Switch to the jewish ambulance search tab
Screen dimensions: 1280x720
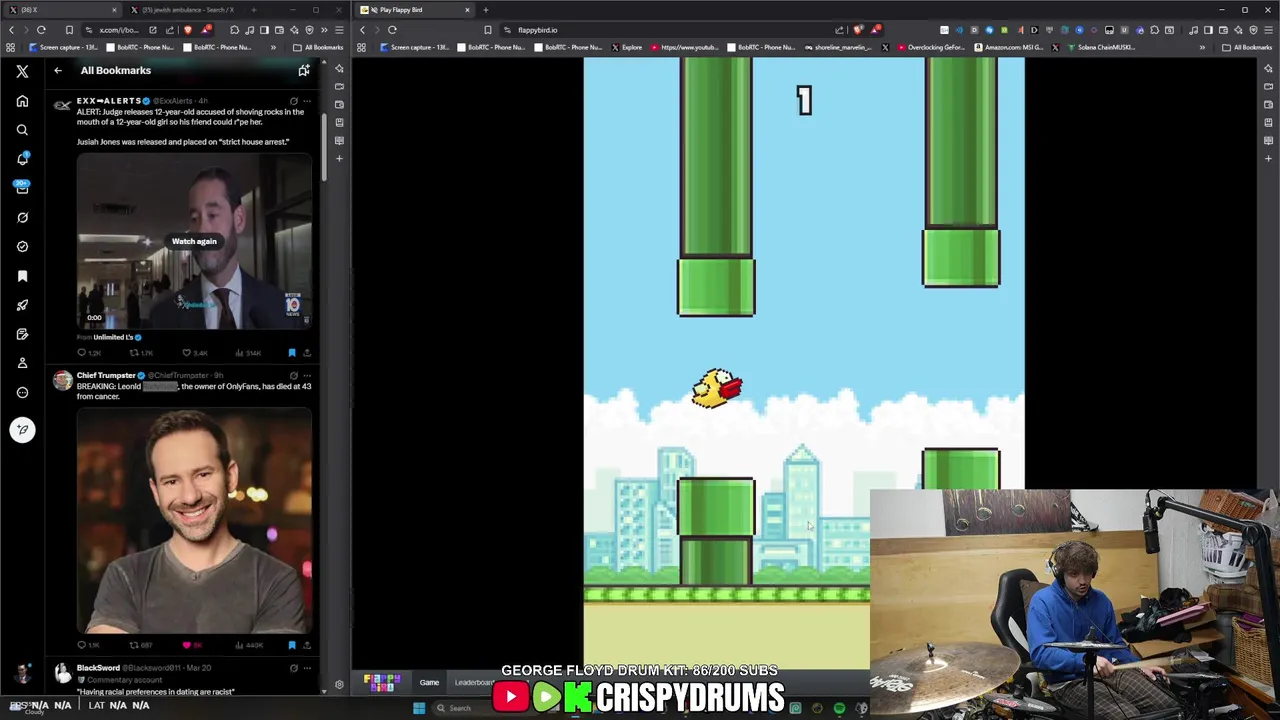190,10
